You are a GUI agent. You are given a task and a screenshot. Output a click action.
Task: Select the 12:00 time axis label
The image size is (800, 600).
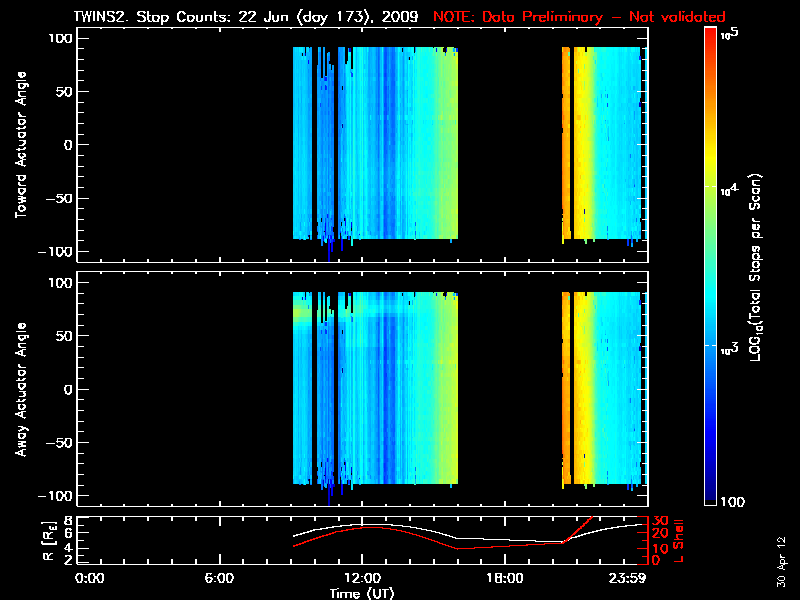point(361,579)
